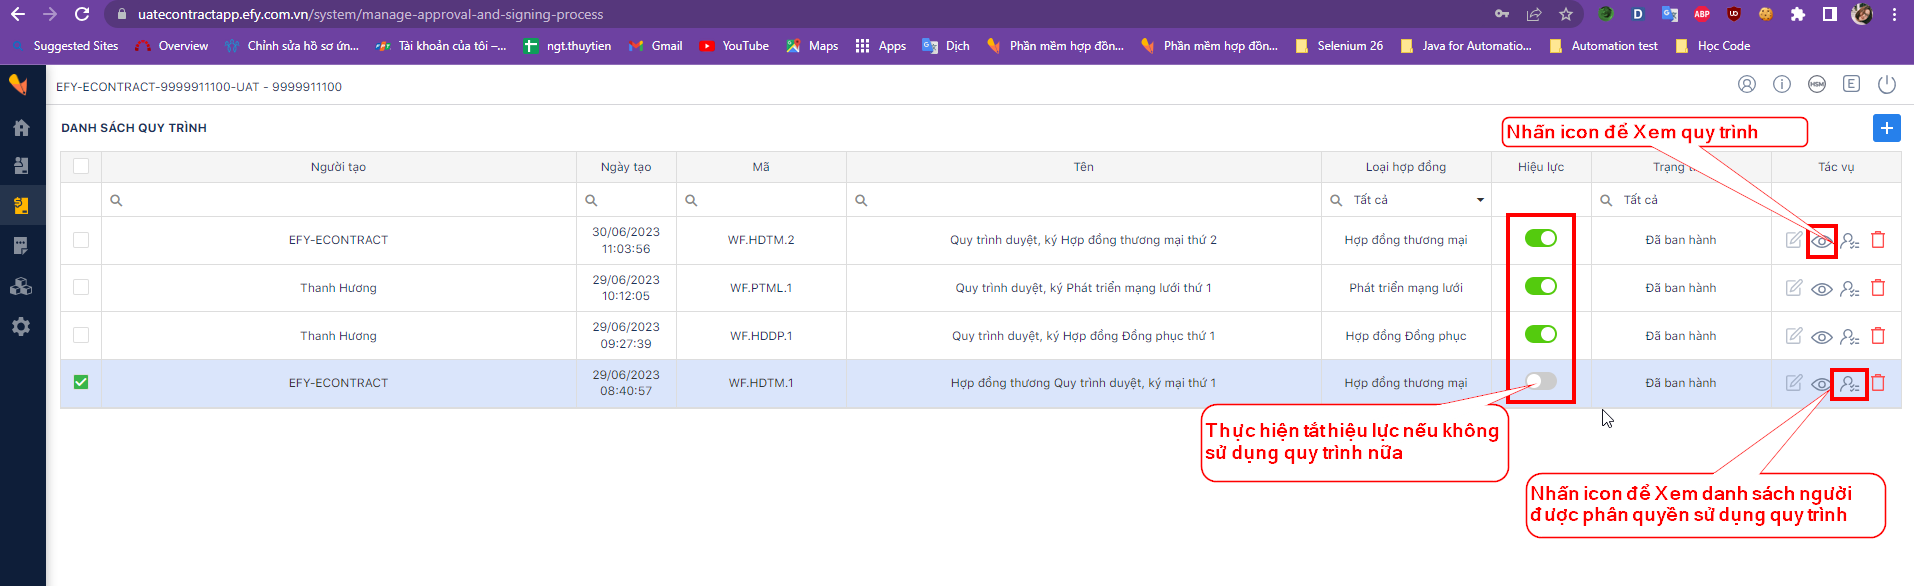
Task: Sort by the Ngày tạo column header
Action: click(626, 167)
